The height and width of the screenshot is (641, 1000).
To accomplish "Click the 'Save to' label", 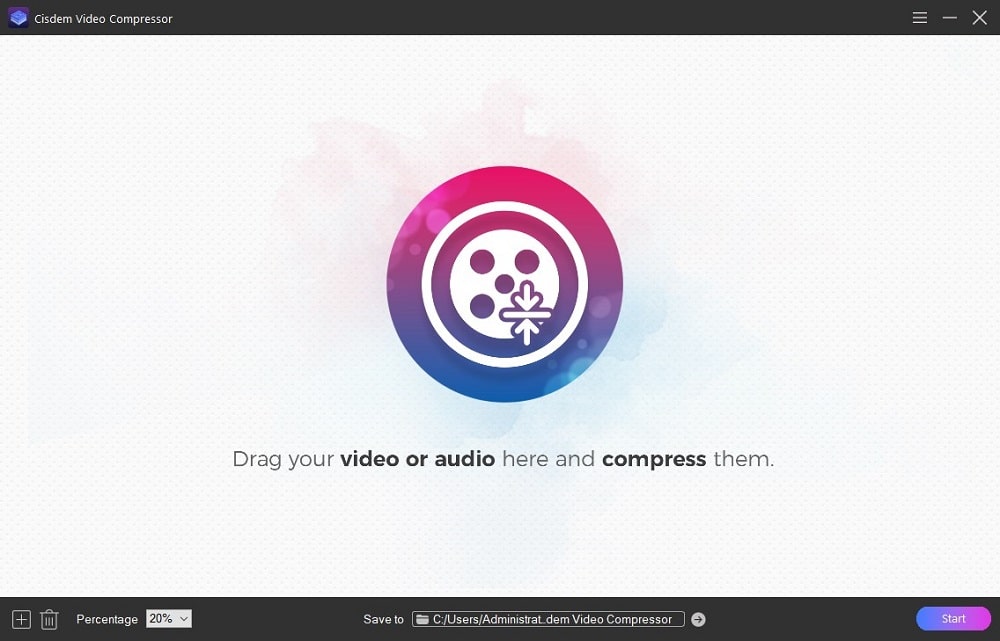I will click(384, 619).
